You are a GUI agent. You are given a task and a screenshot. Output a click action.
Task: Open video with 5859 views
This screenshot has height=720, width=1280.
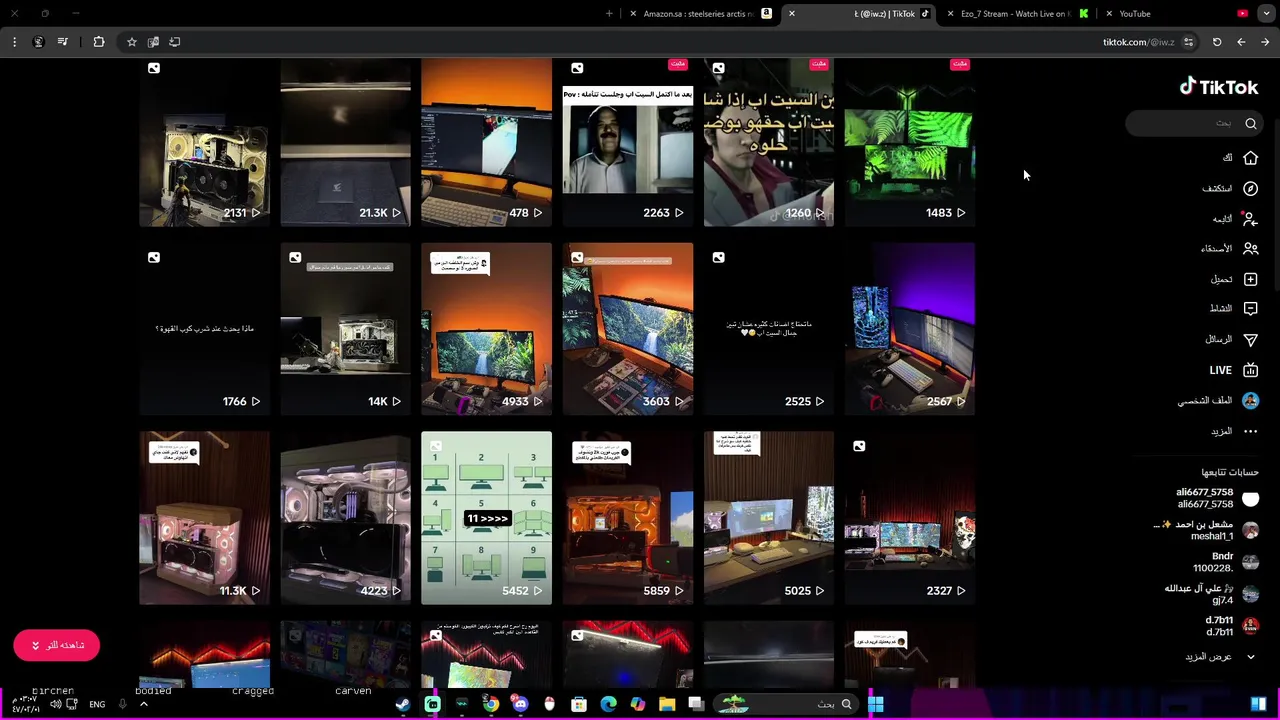coord(627,518)
